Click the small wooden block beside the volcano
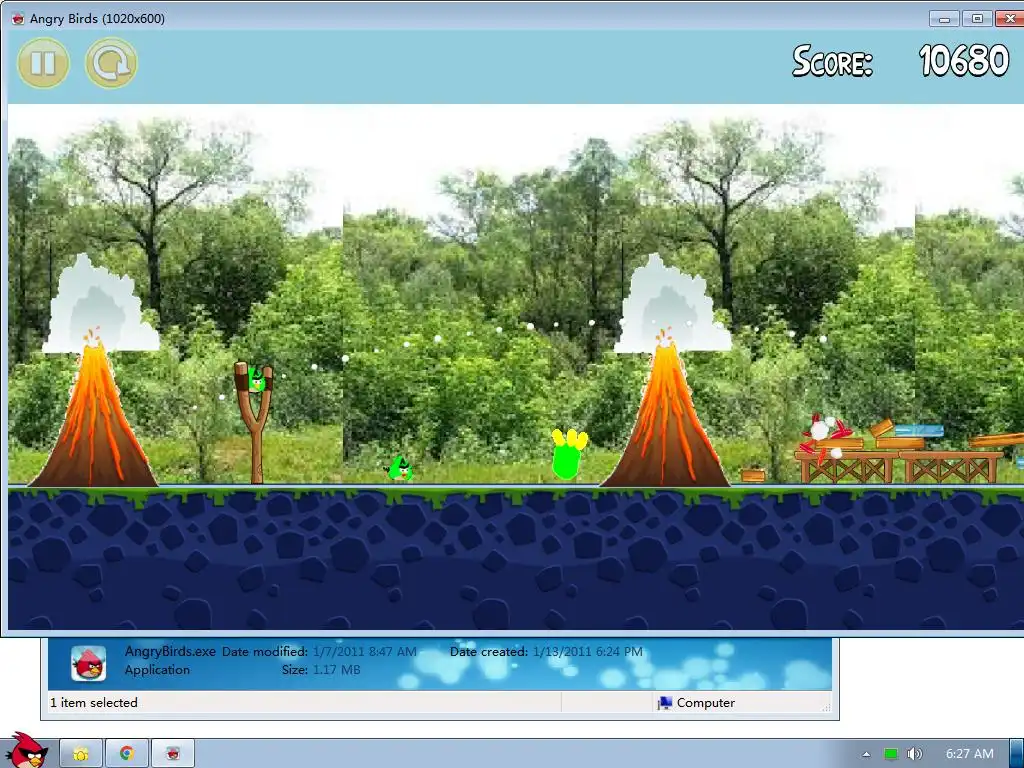1024x768 pixels. pyautogui.click(x=753, y=475)
